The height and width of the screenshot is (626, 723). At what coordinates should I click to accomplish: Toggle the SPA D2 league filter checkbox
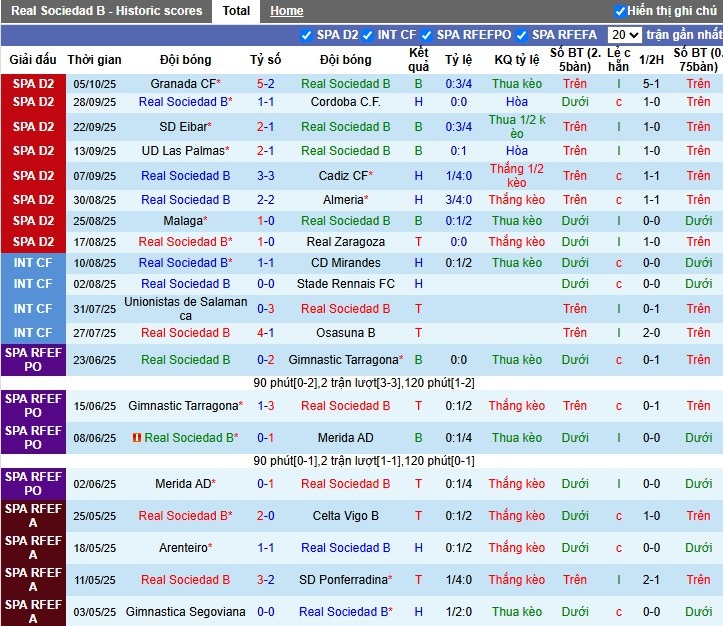click(x=307, y=35)
